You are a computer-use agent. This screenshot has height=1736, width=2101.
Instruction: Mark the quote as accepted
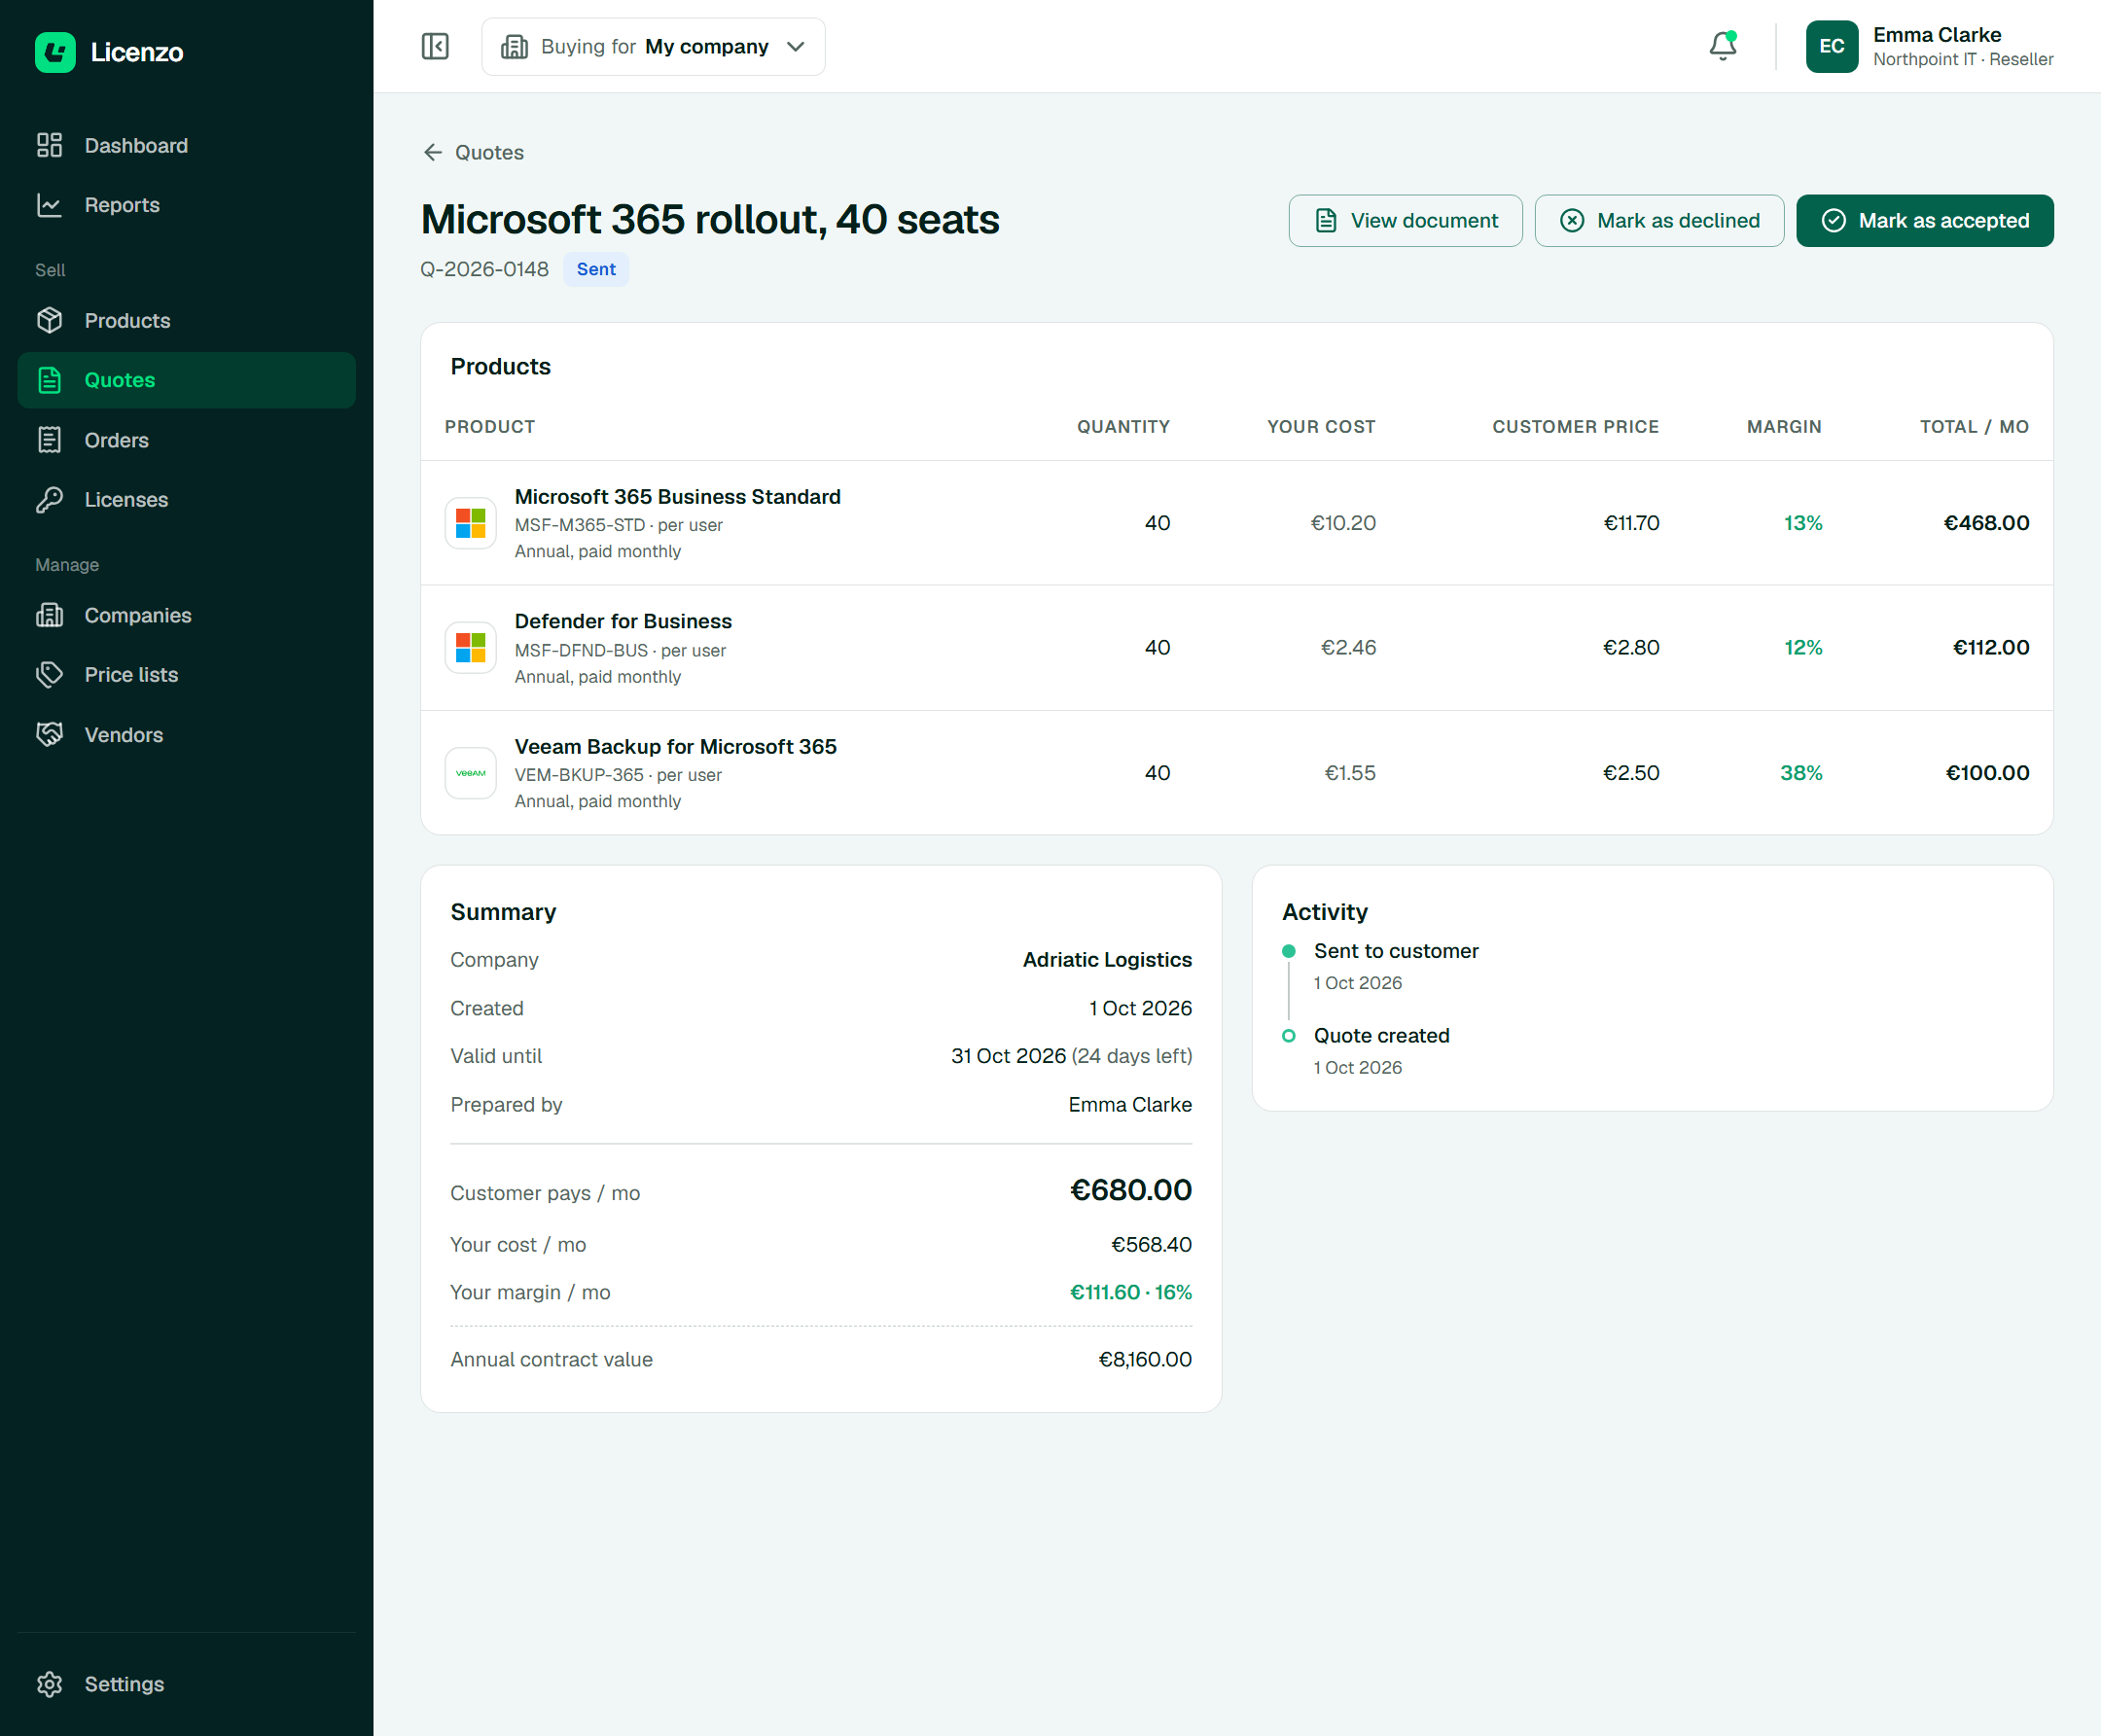[x=1924, y=220]
